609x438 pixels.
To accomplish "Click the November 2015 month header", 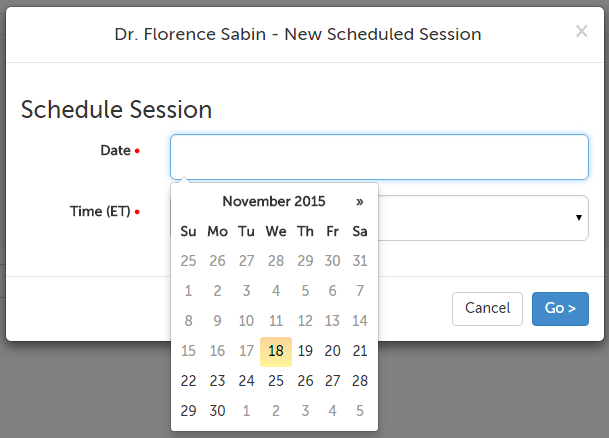I will tap(274, 201).
